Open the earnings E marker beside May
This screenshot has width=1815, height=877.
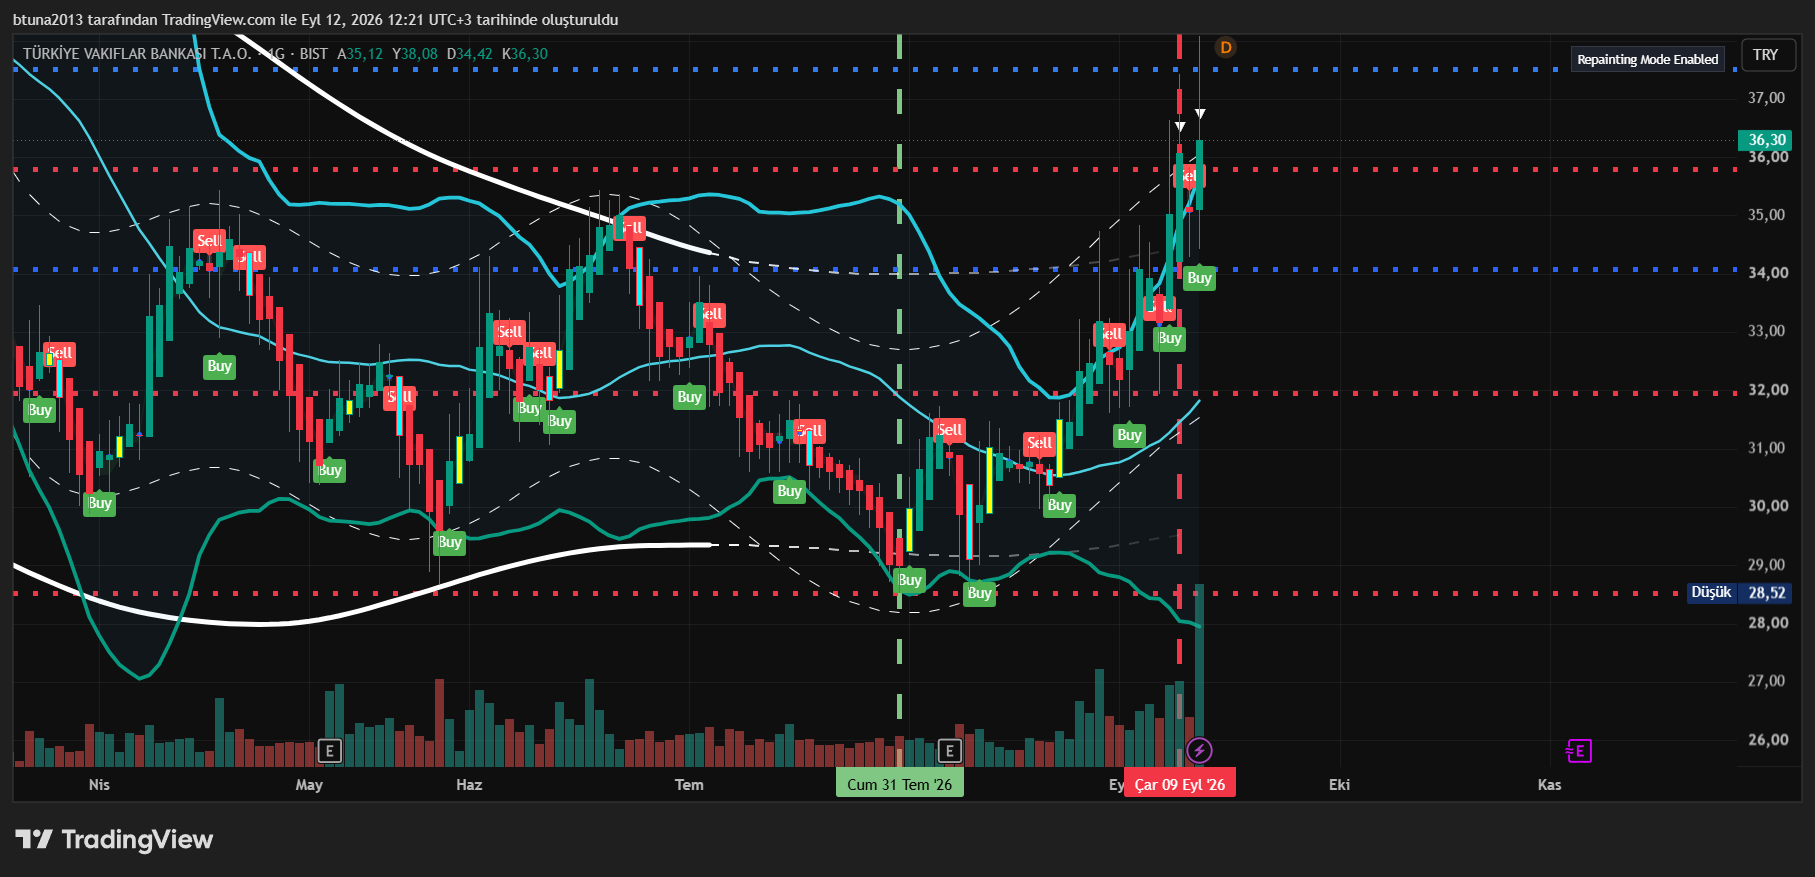(x=329, y=751)
